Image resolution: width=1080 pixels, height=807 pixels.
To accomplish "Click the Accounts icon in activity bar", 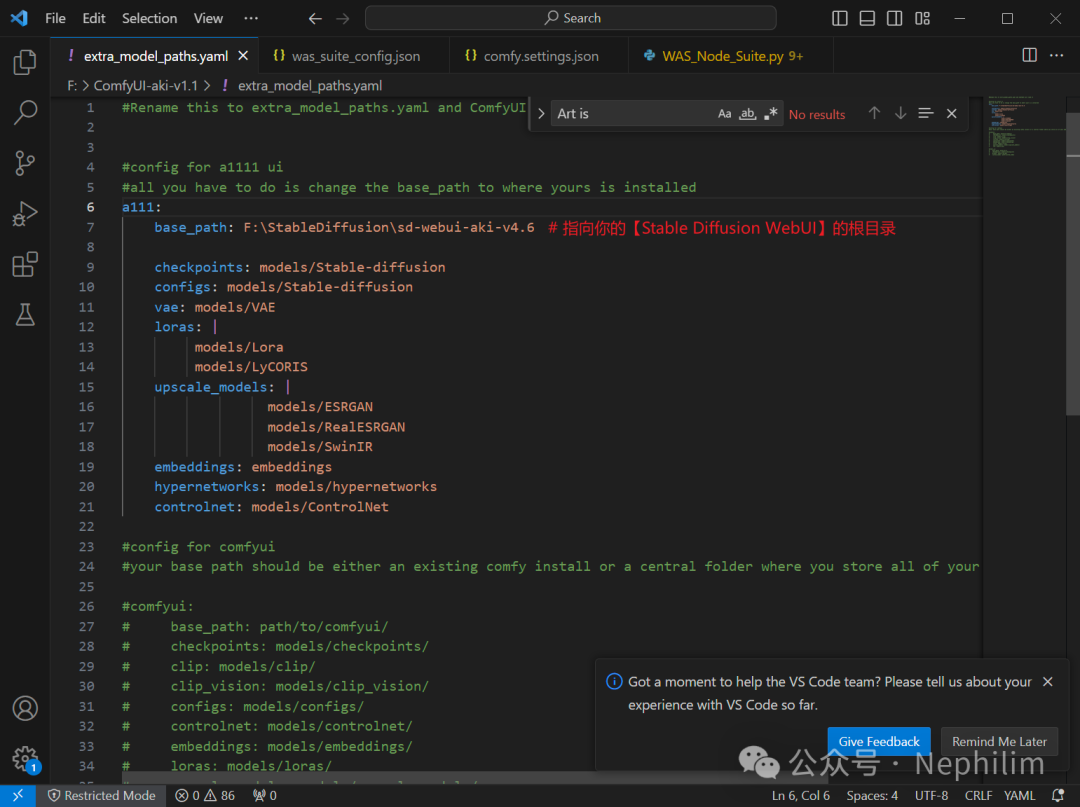I will point(25,708).
